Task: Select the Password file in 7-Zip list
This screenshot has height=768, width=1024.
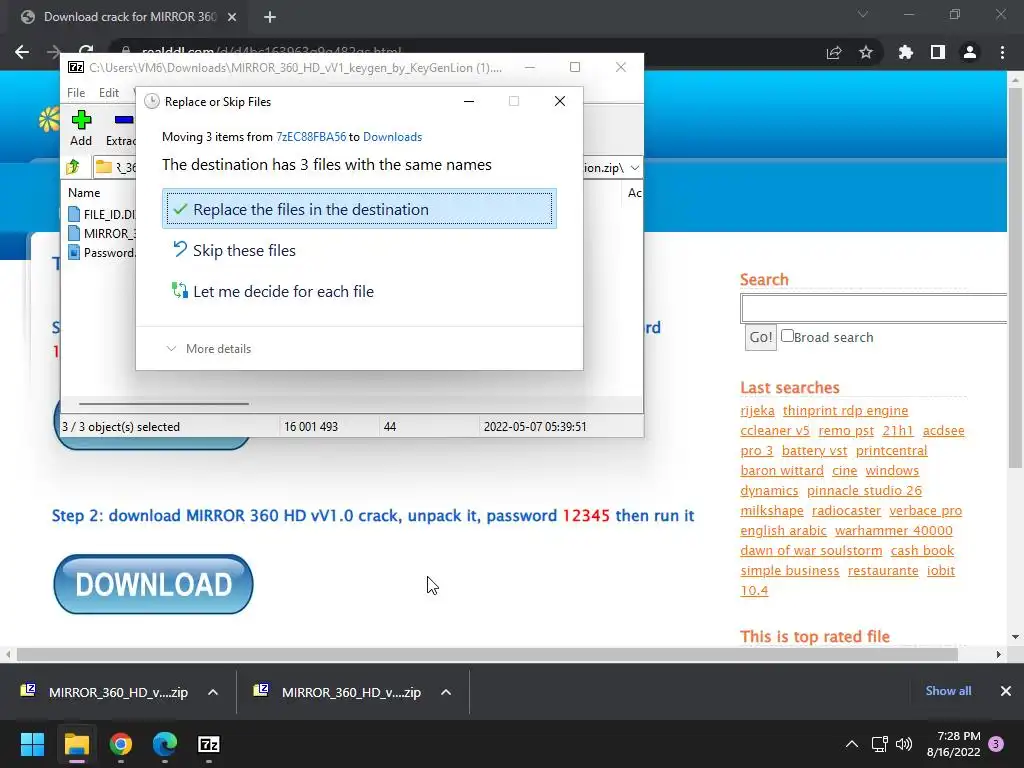Action: click(x=102, y=252)
